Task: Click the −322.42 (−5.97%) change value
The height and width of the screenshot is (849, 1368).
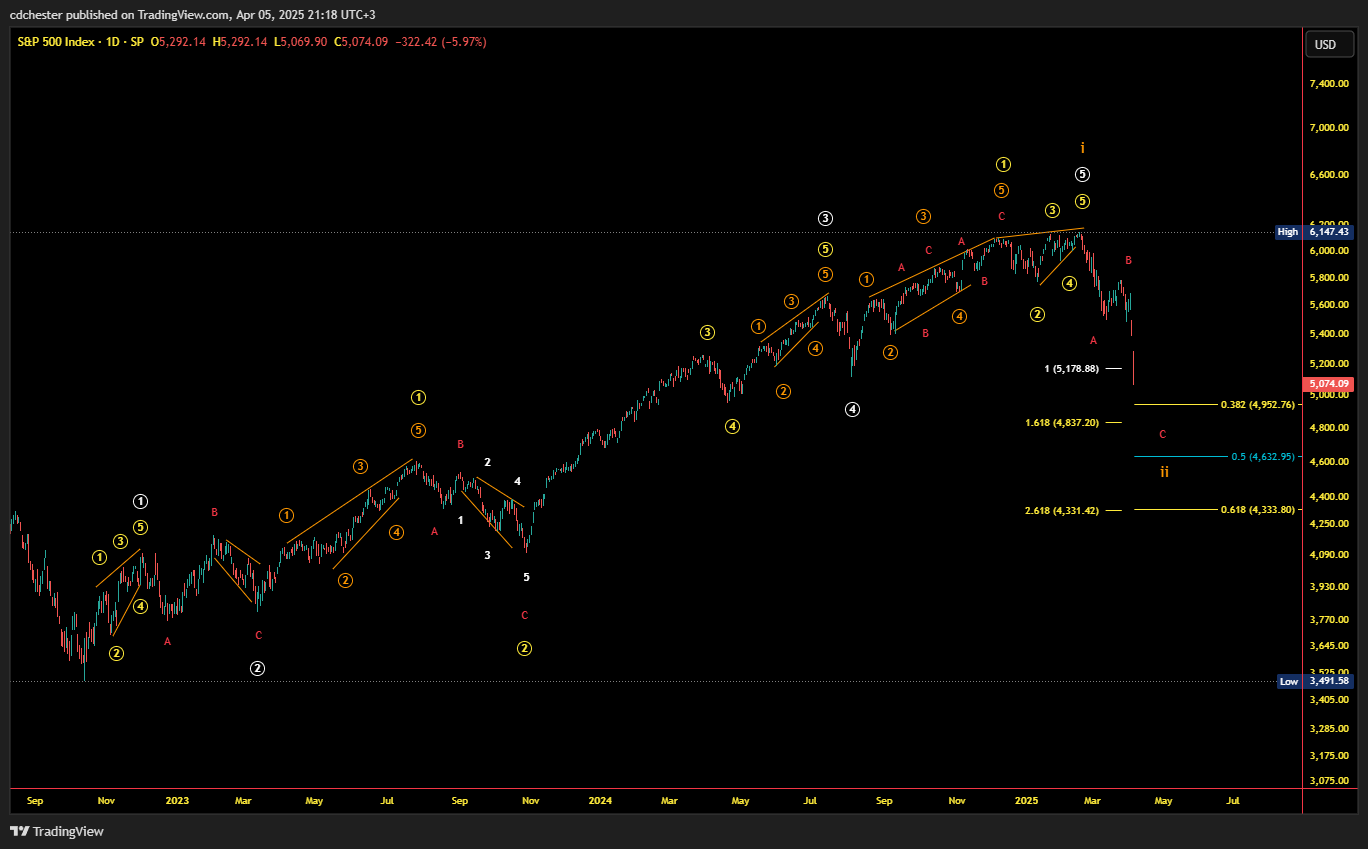Action: click(x=441, y=42)
